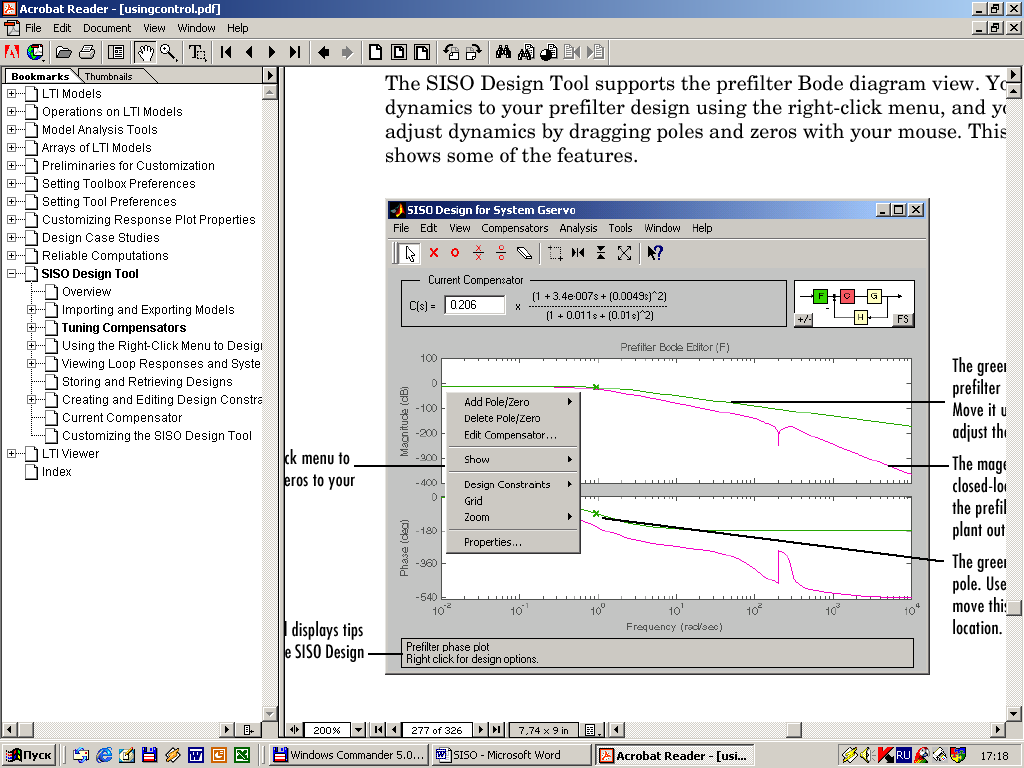The height and width of the screenshot is (768, 1024).
Task: Click the 7,74 x 9 in page size box
Action: [543, 730]
